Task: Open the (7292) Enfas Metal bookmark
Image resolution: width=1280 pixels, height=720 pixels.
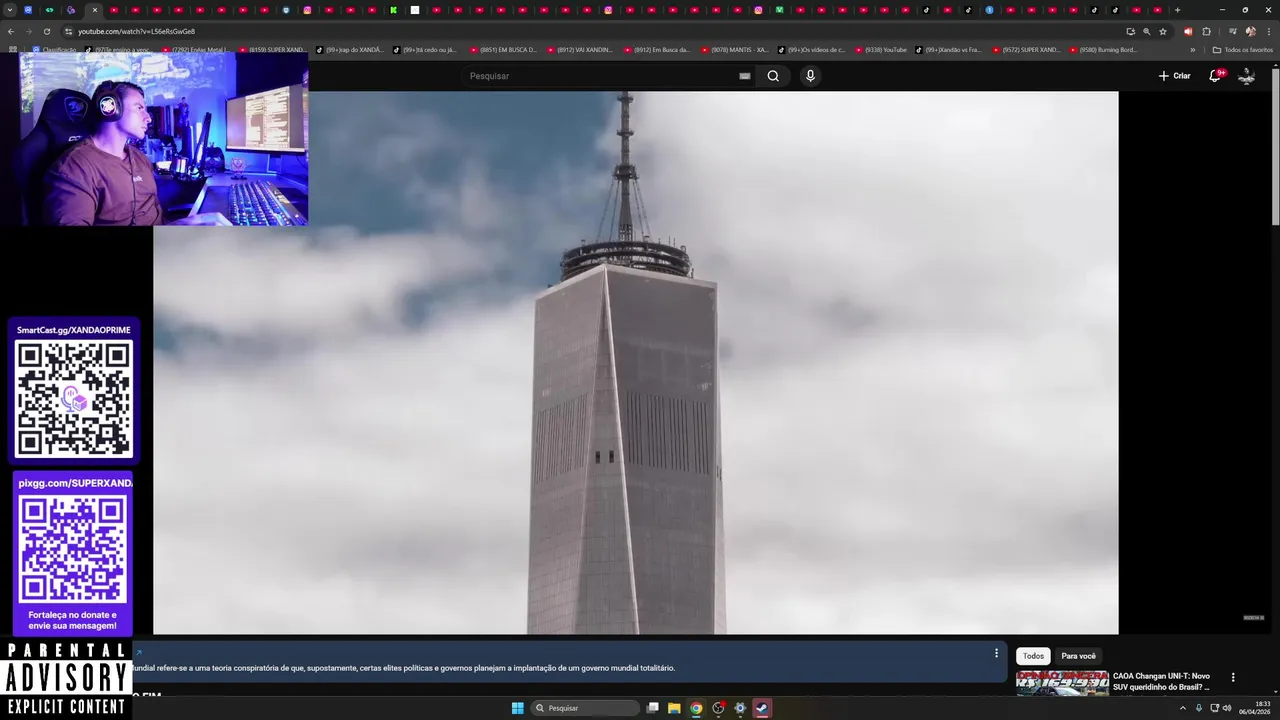Action: coord(195,50)
